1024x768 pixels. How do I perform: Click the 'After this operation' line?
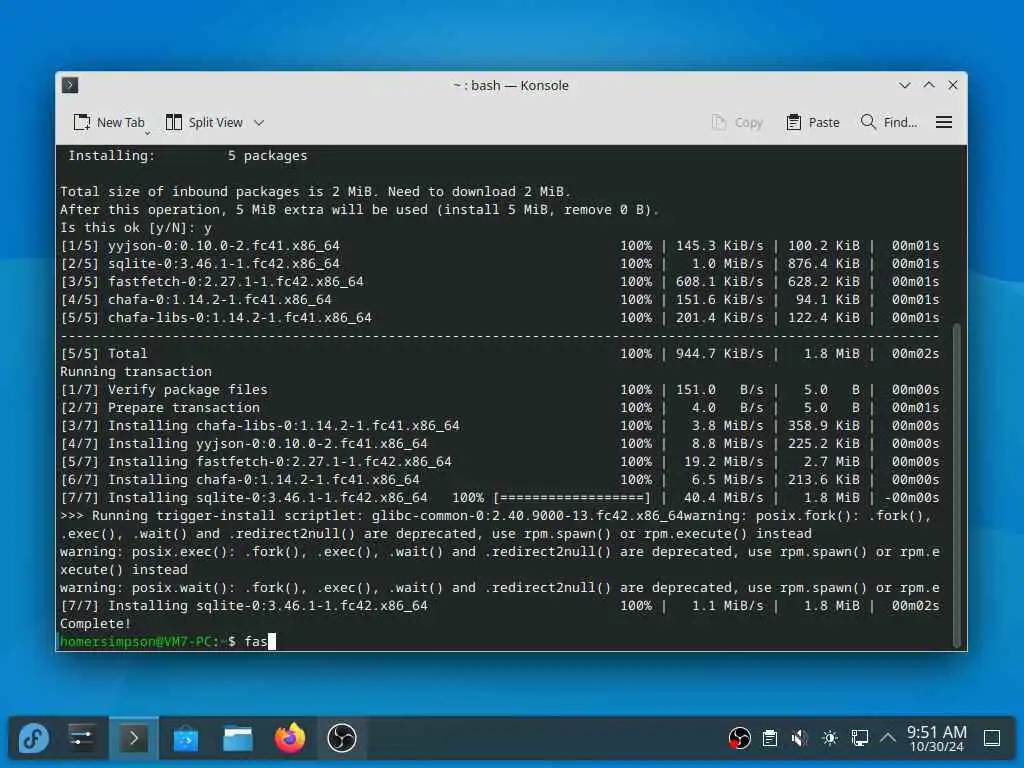(x=359, y=210)
